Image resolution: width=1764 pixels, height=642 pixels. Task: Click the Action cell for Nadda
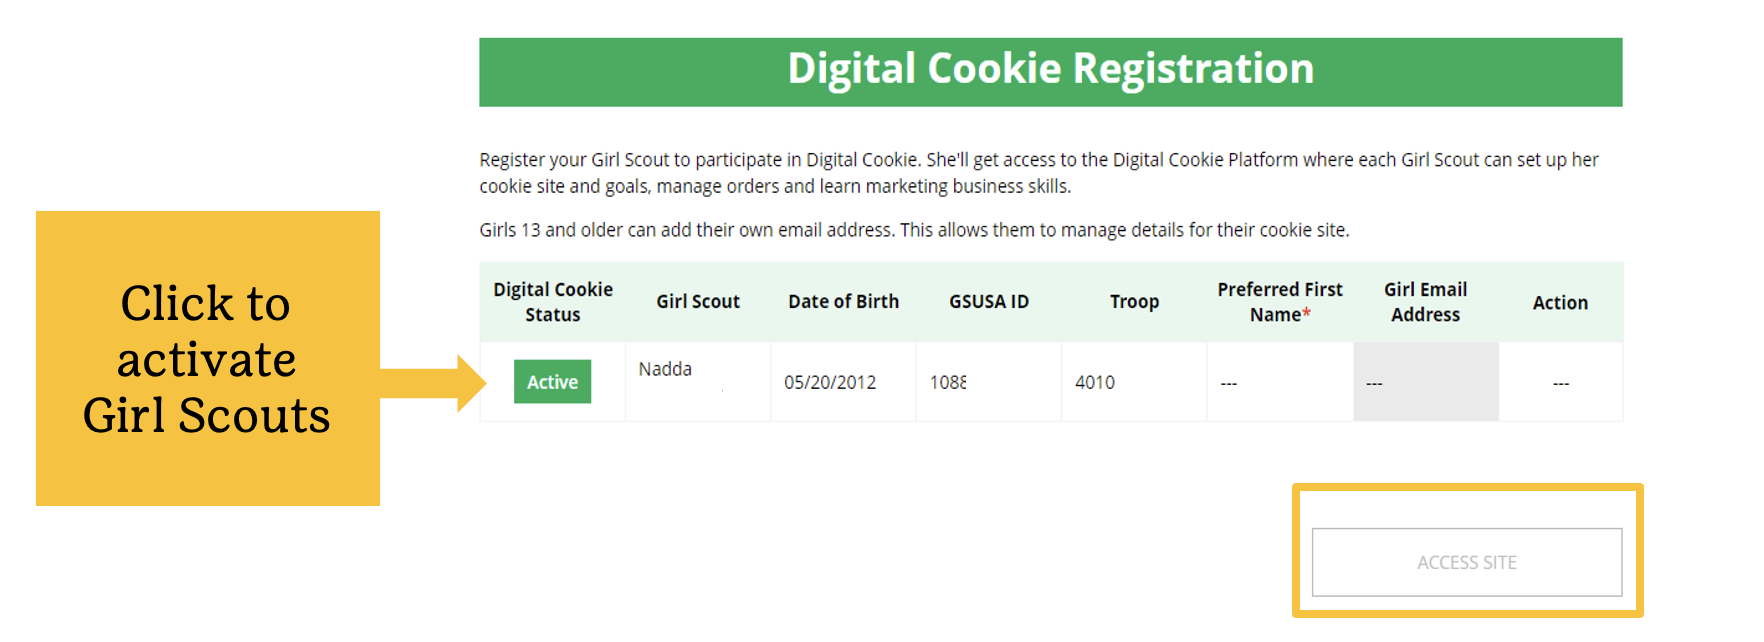click(x=1560, y=383)
